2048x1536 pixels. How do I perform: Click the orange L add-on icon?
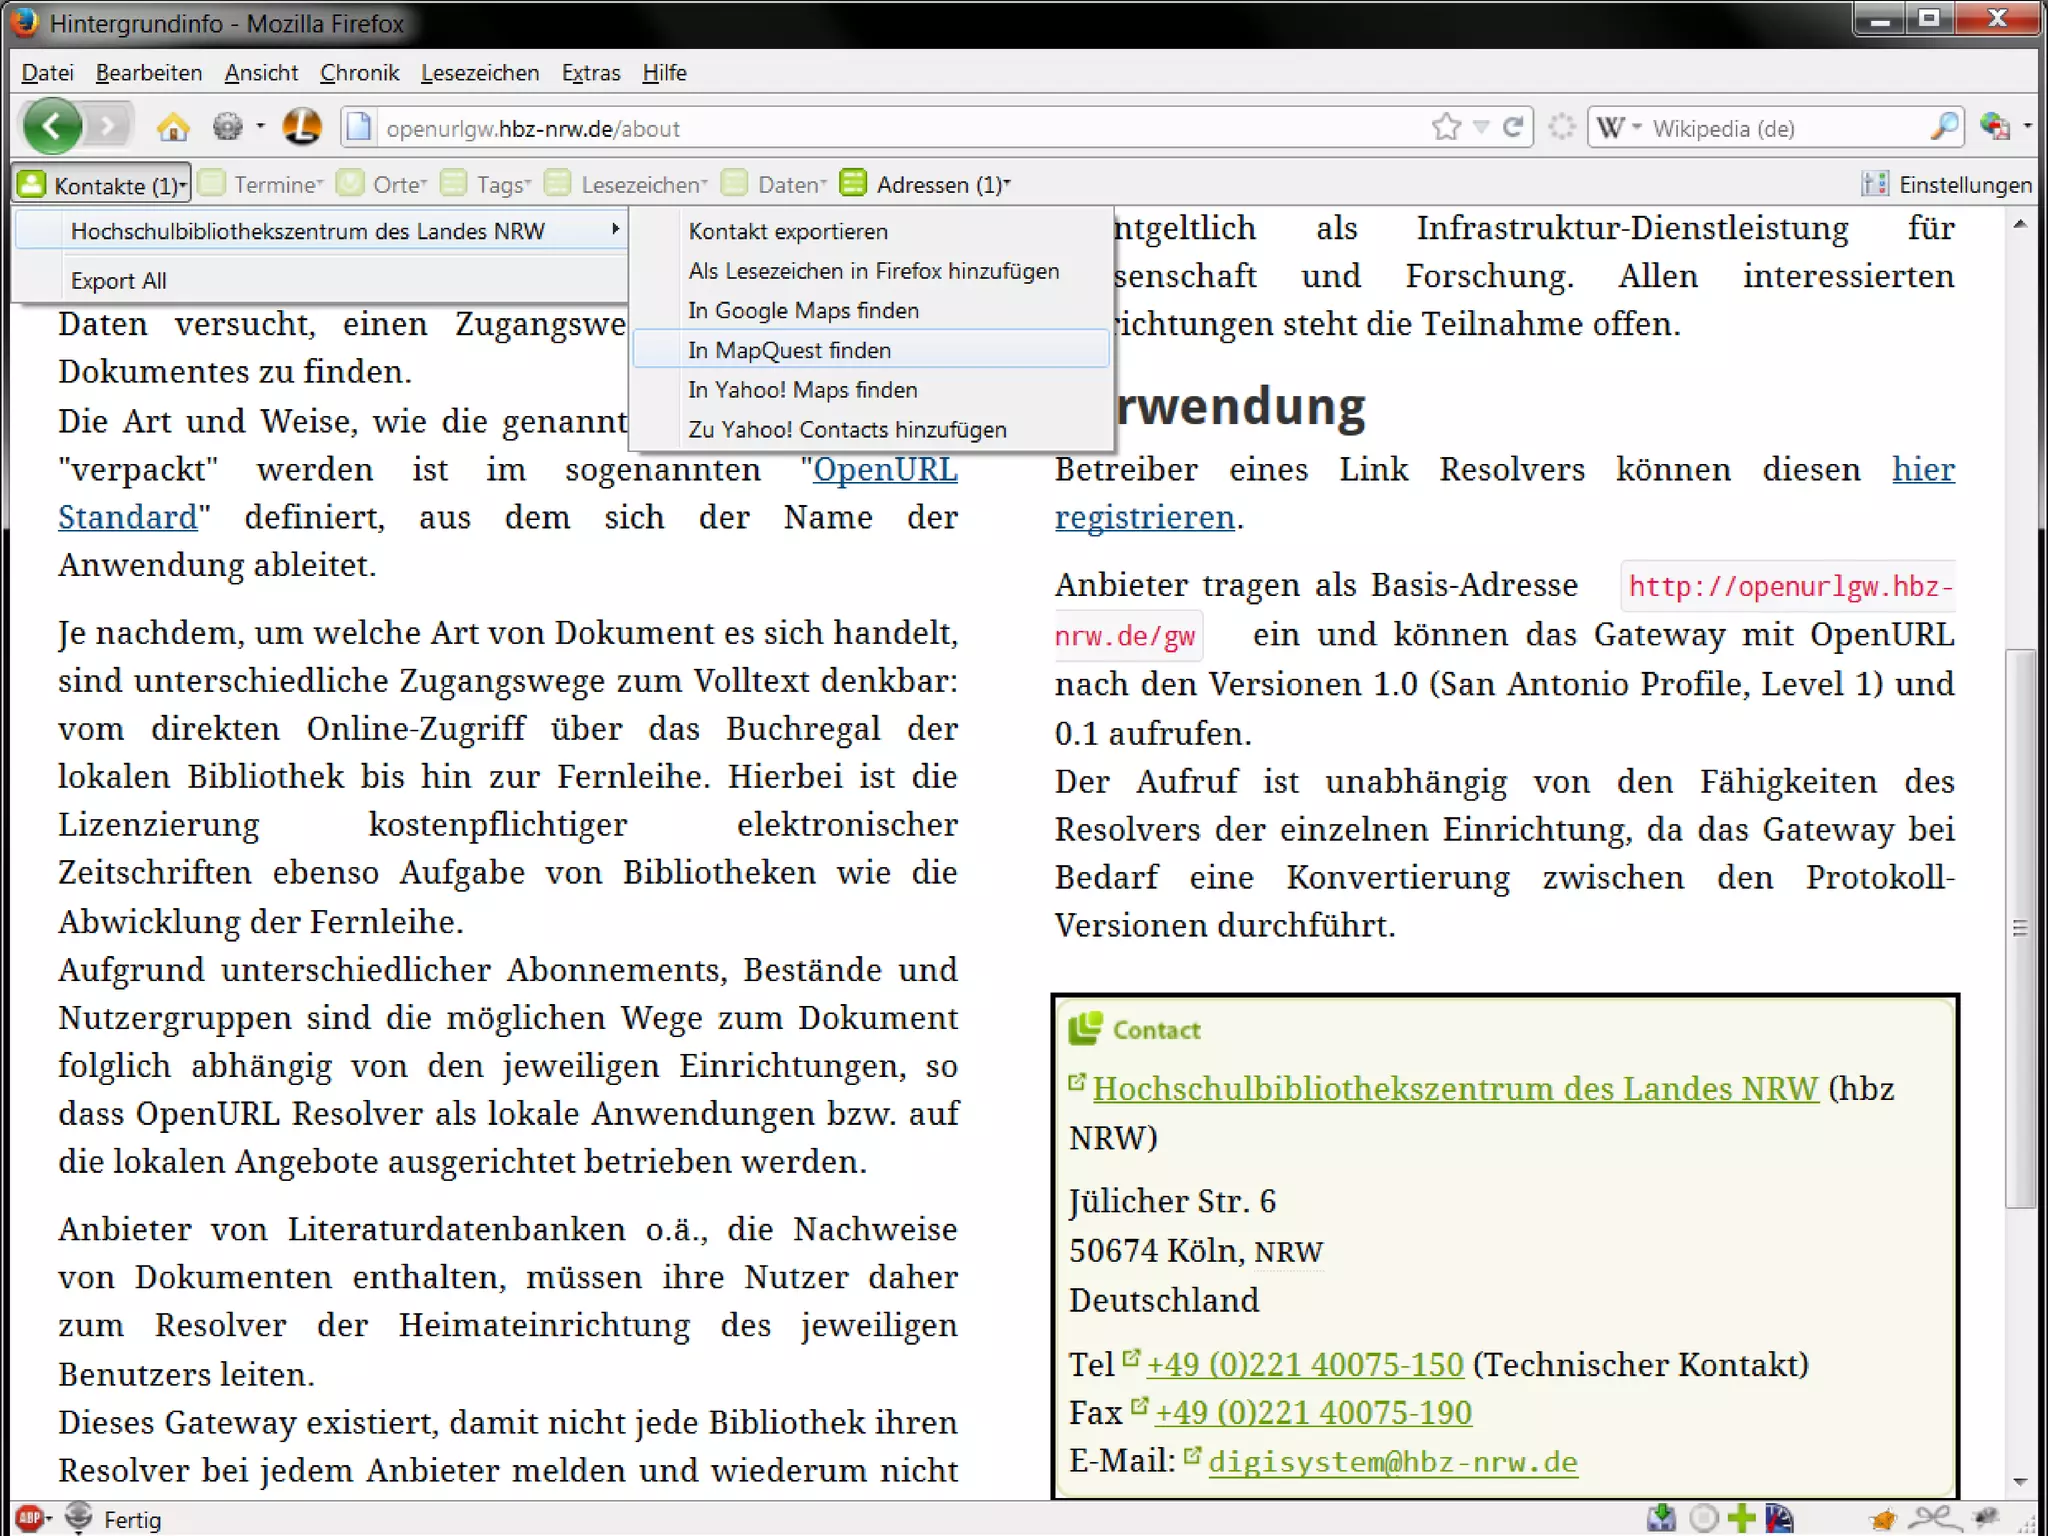pyautogui.click(x=301, y=127)
